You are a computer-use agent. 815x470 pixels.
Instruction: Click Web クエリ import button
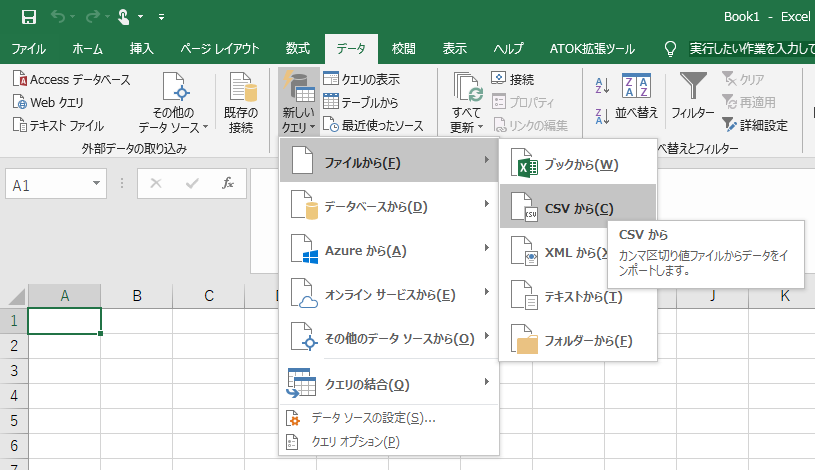click(x=48, y=102)
